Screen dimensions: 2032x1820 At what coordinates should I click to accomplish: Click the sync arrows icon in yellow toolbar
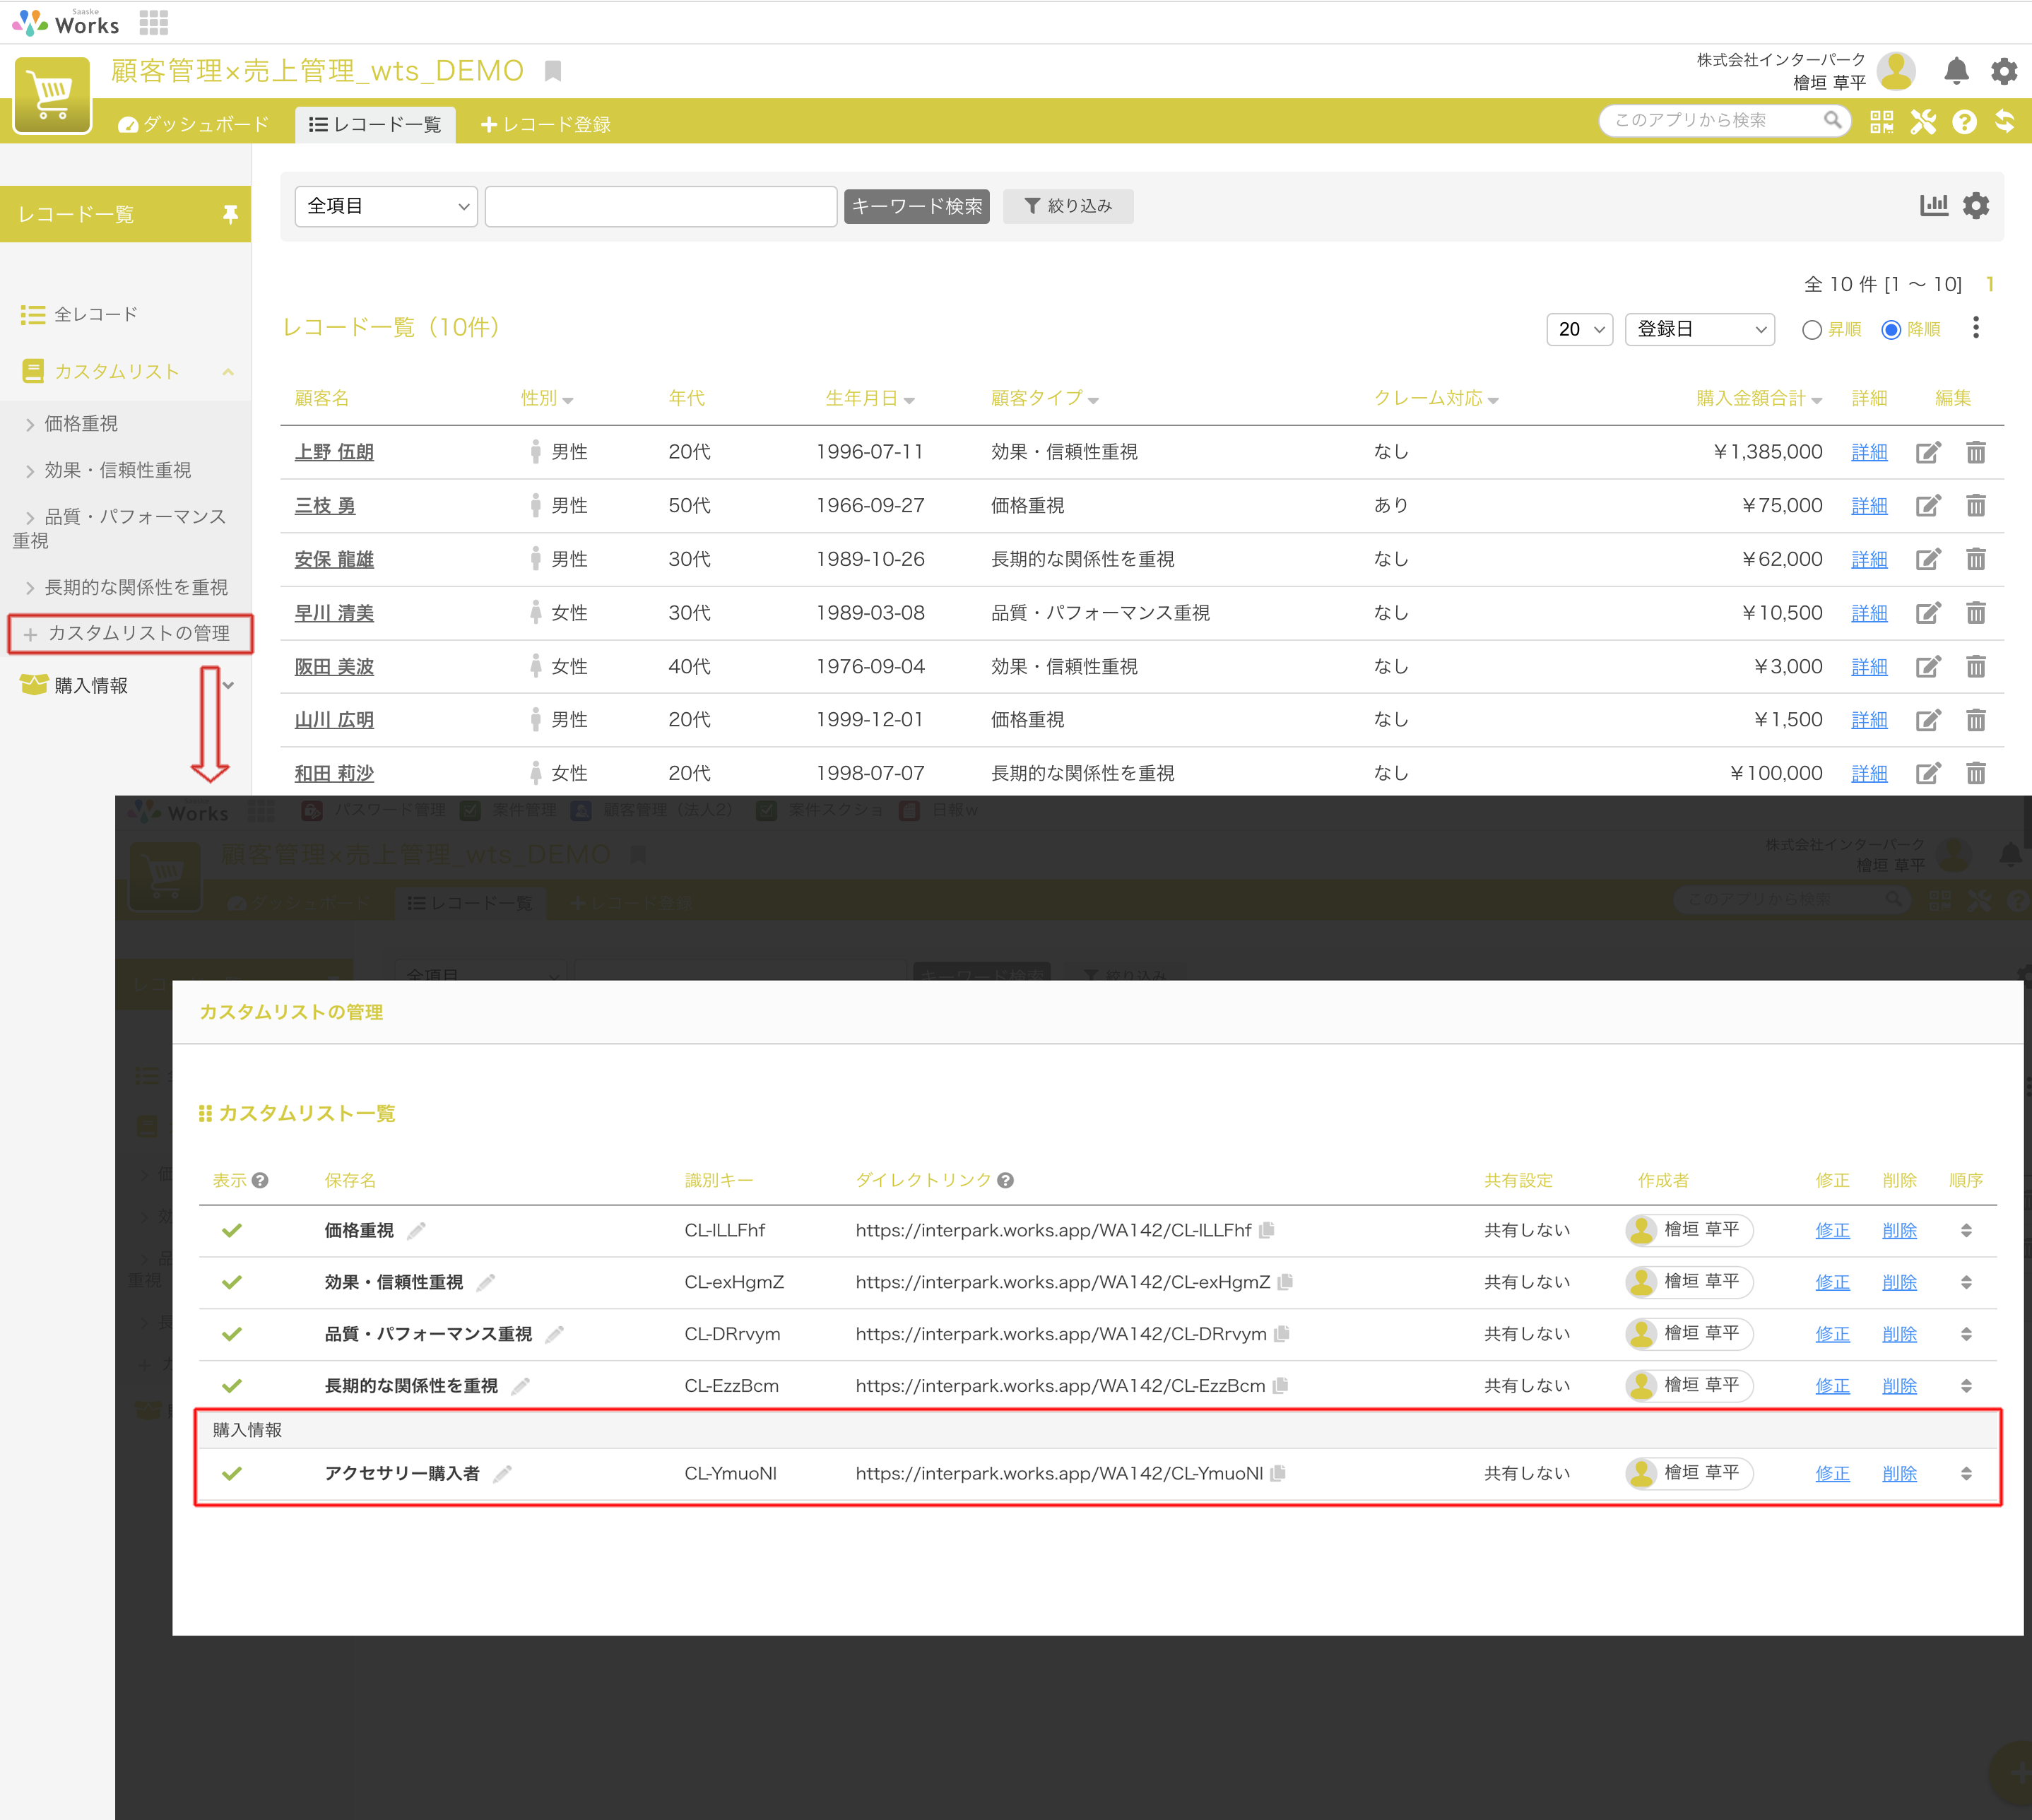click(x=2005, y=122)
